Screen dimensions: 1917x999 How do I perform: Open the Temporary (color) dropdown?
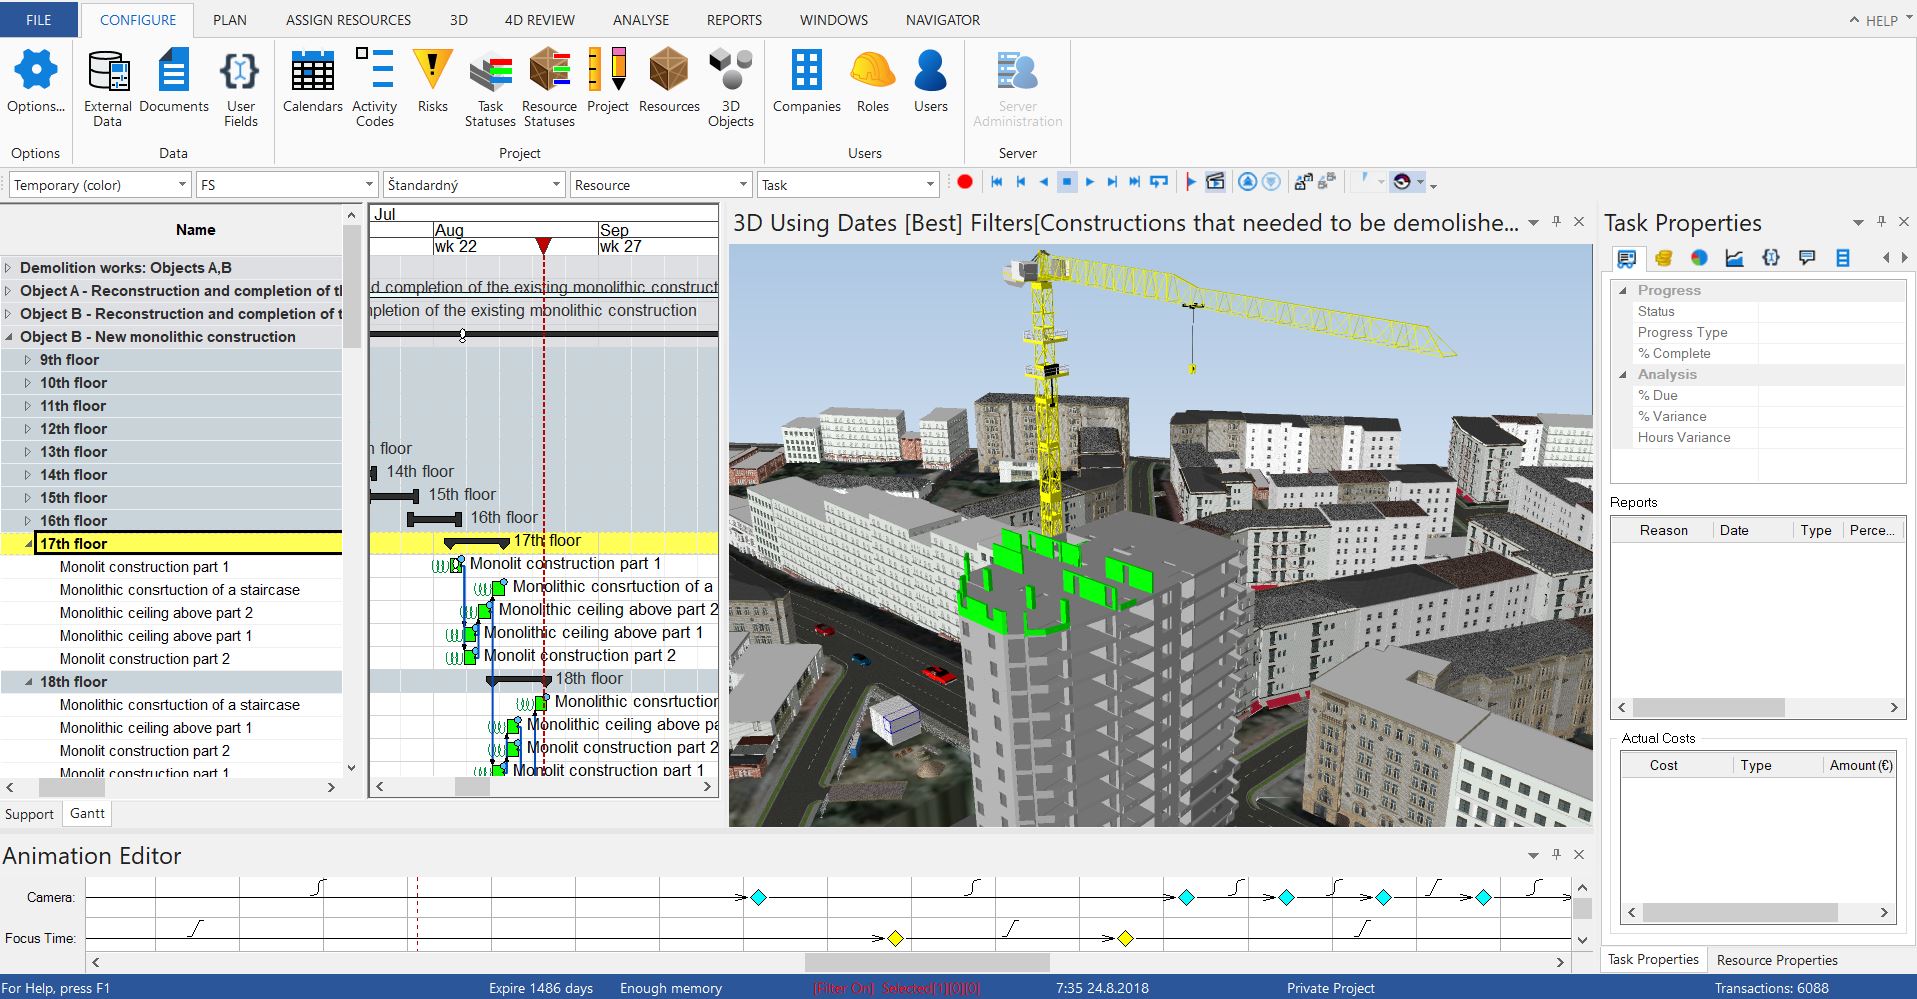click(x=182, y=185)
